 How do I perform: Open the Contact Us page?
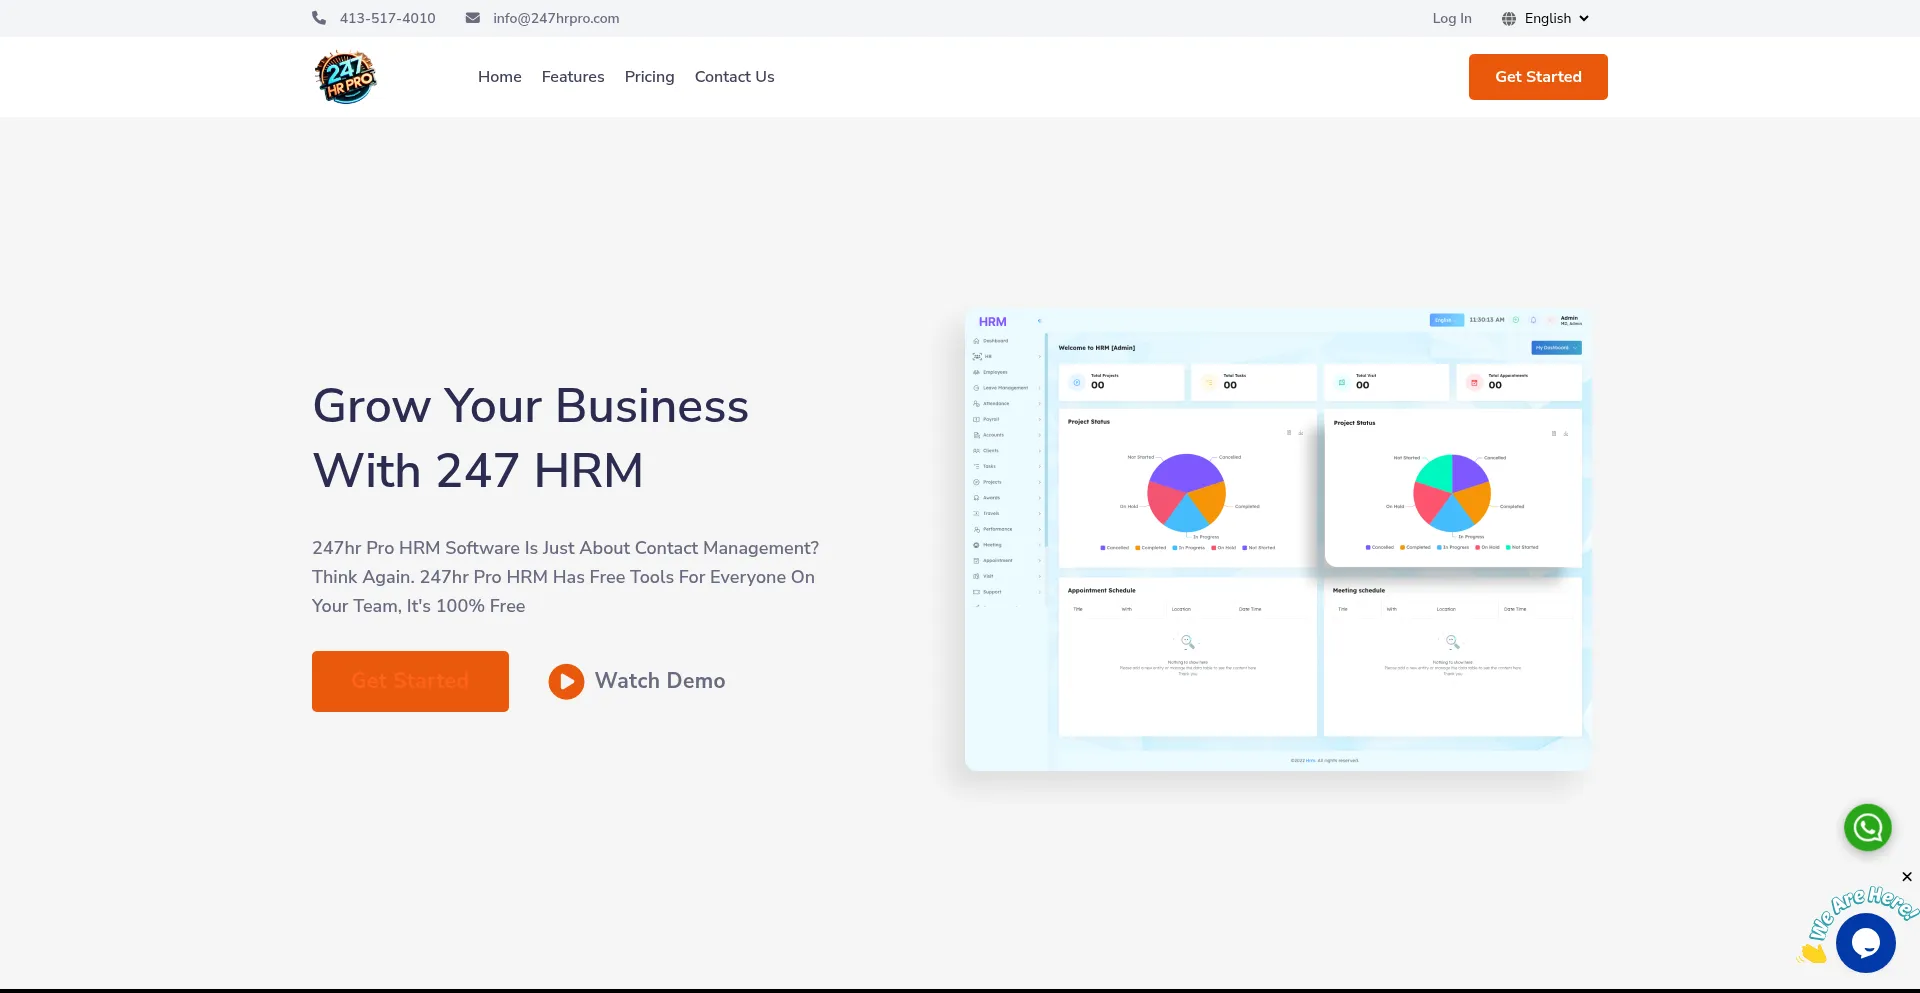click(x=734, y=77)
